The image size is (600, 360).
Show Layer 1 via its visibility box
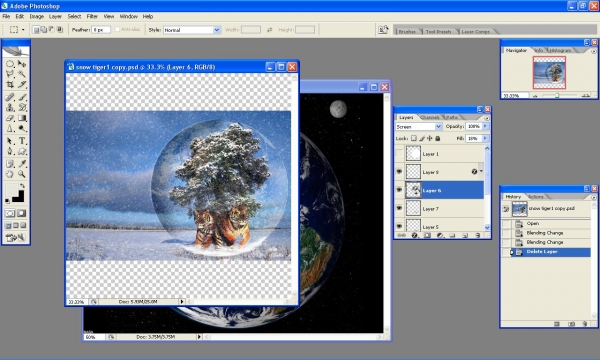399,154
